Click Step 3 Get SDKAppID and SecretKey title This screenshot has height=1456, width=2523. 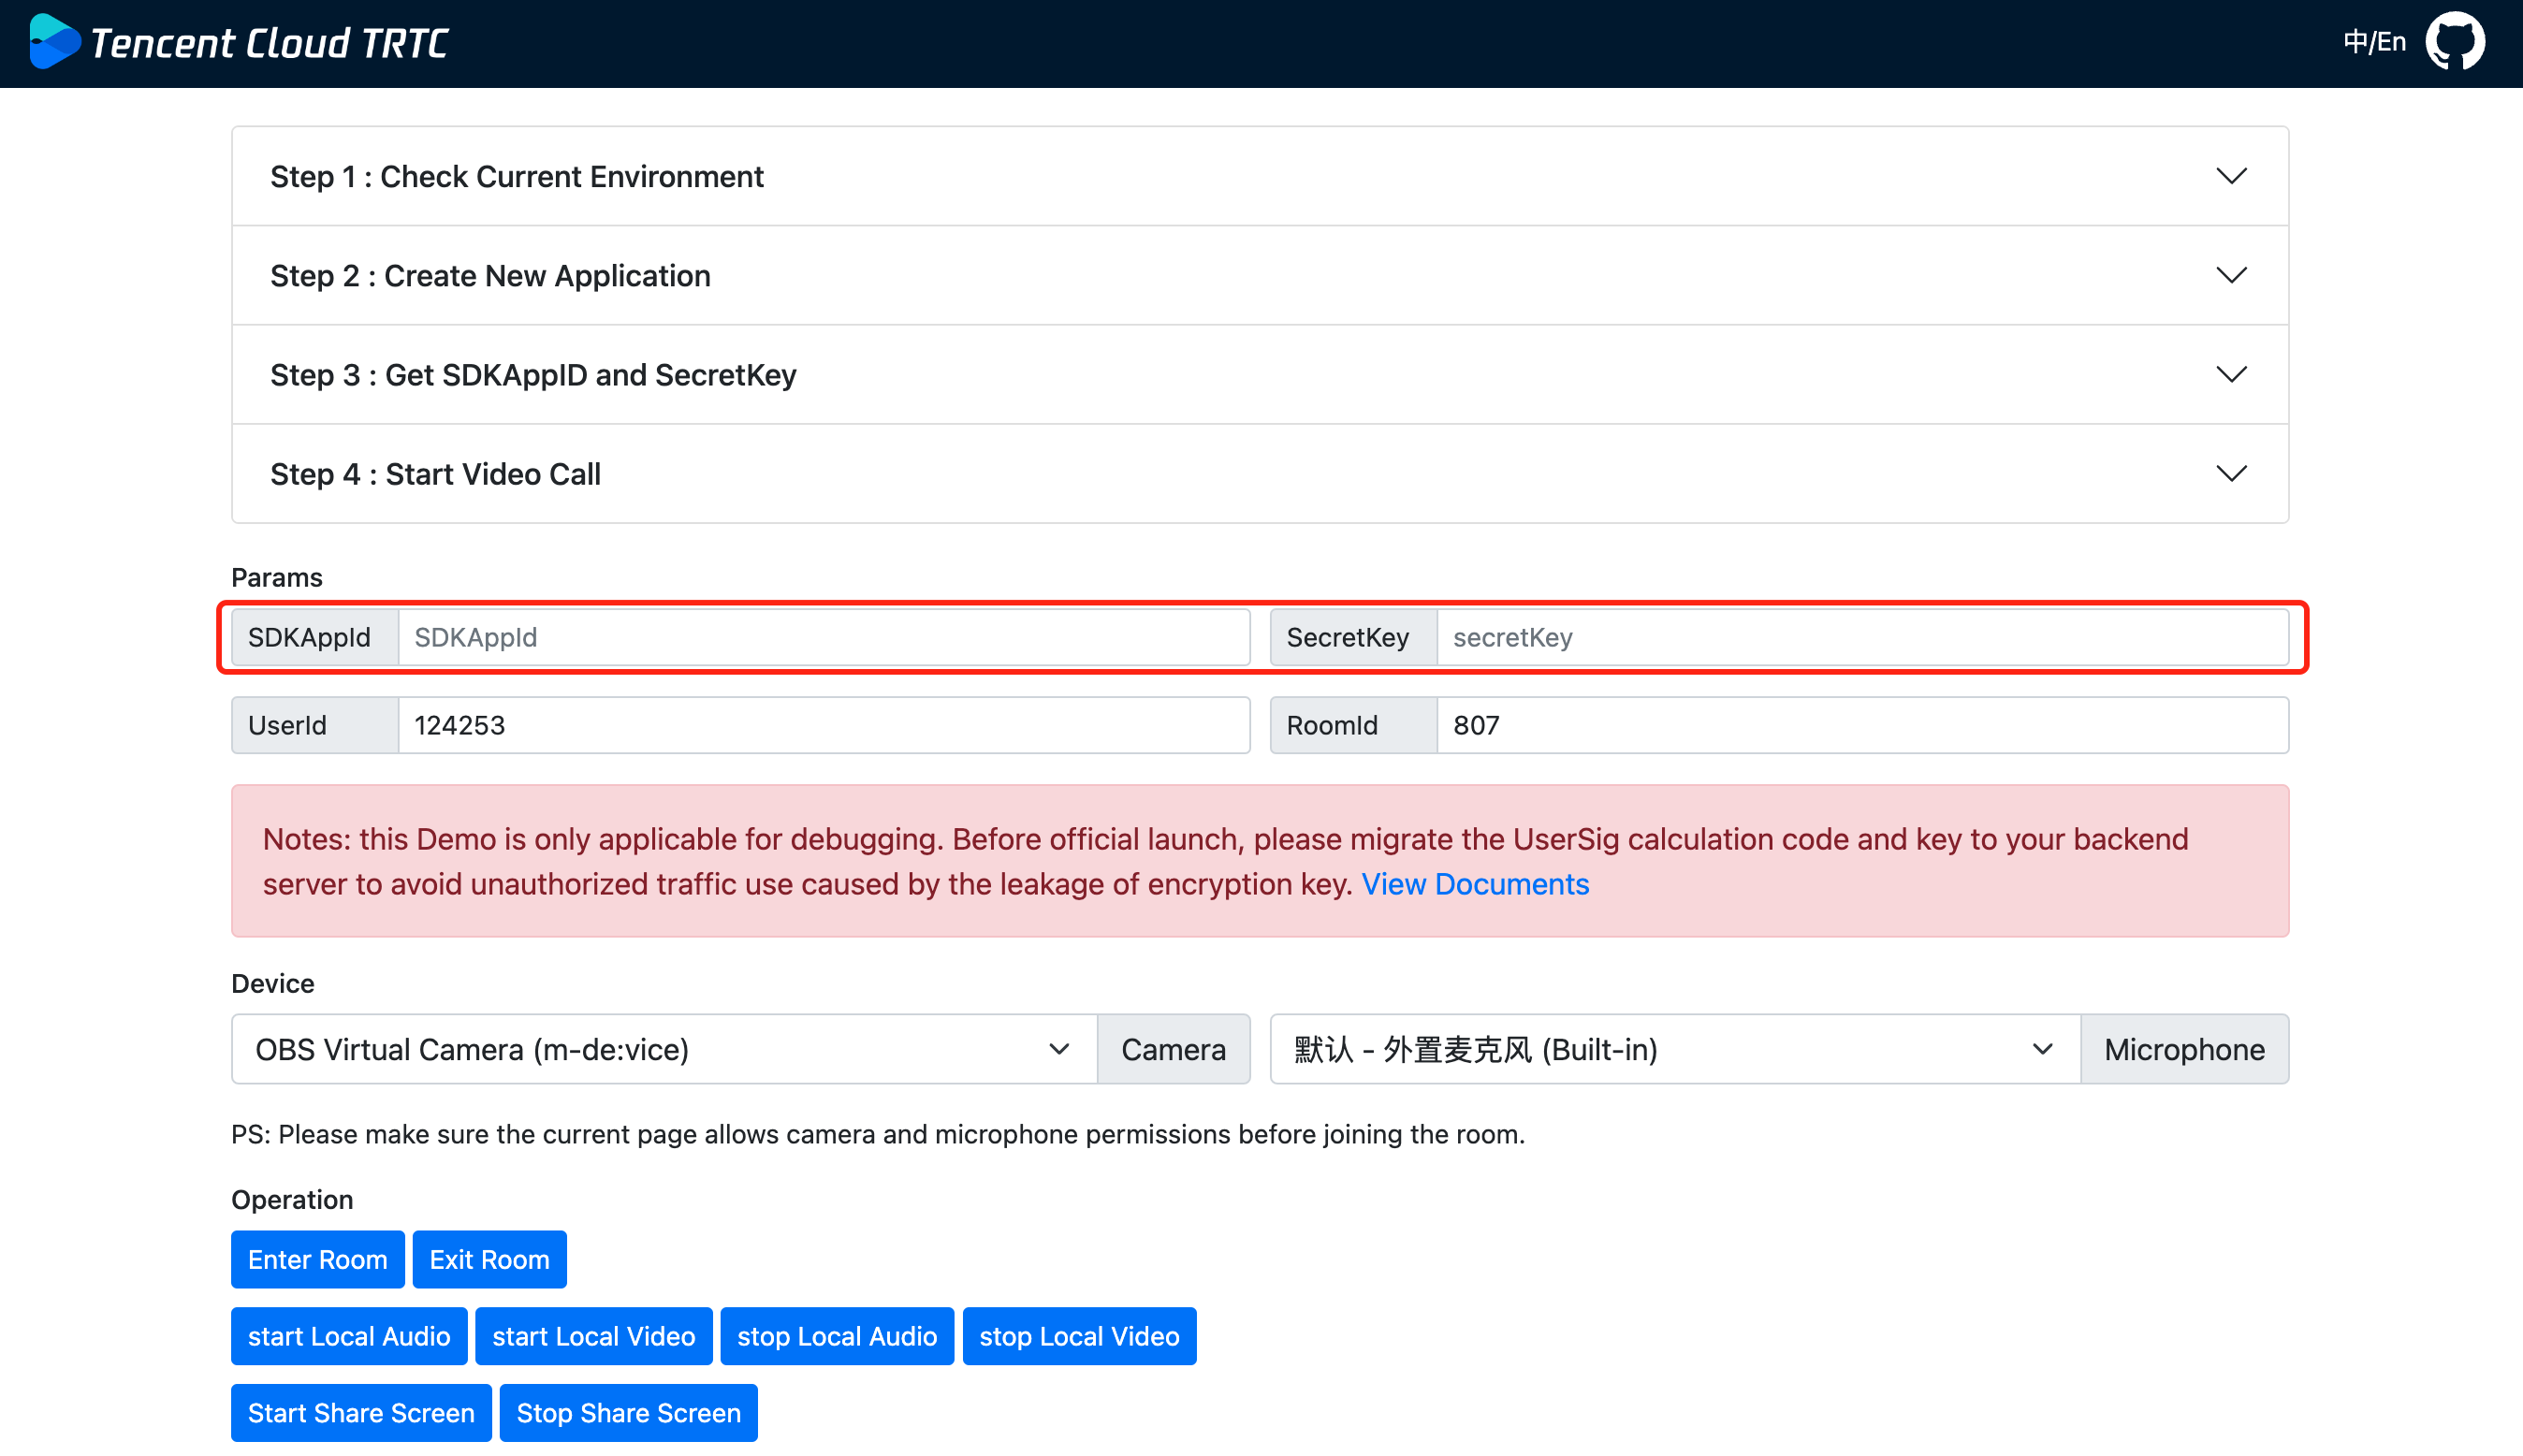point(533,374)
